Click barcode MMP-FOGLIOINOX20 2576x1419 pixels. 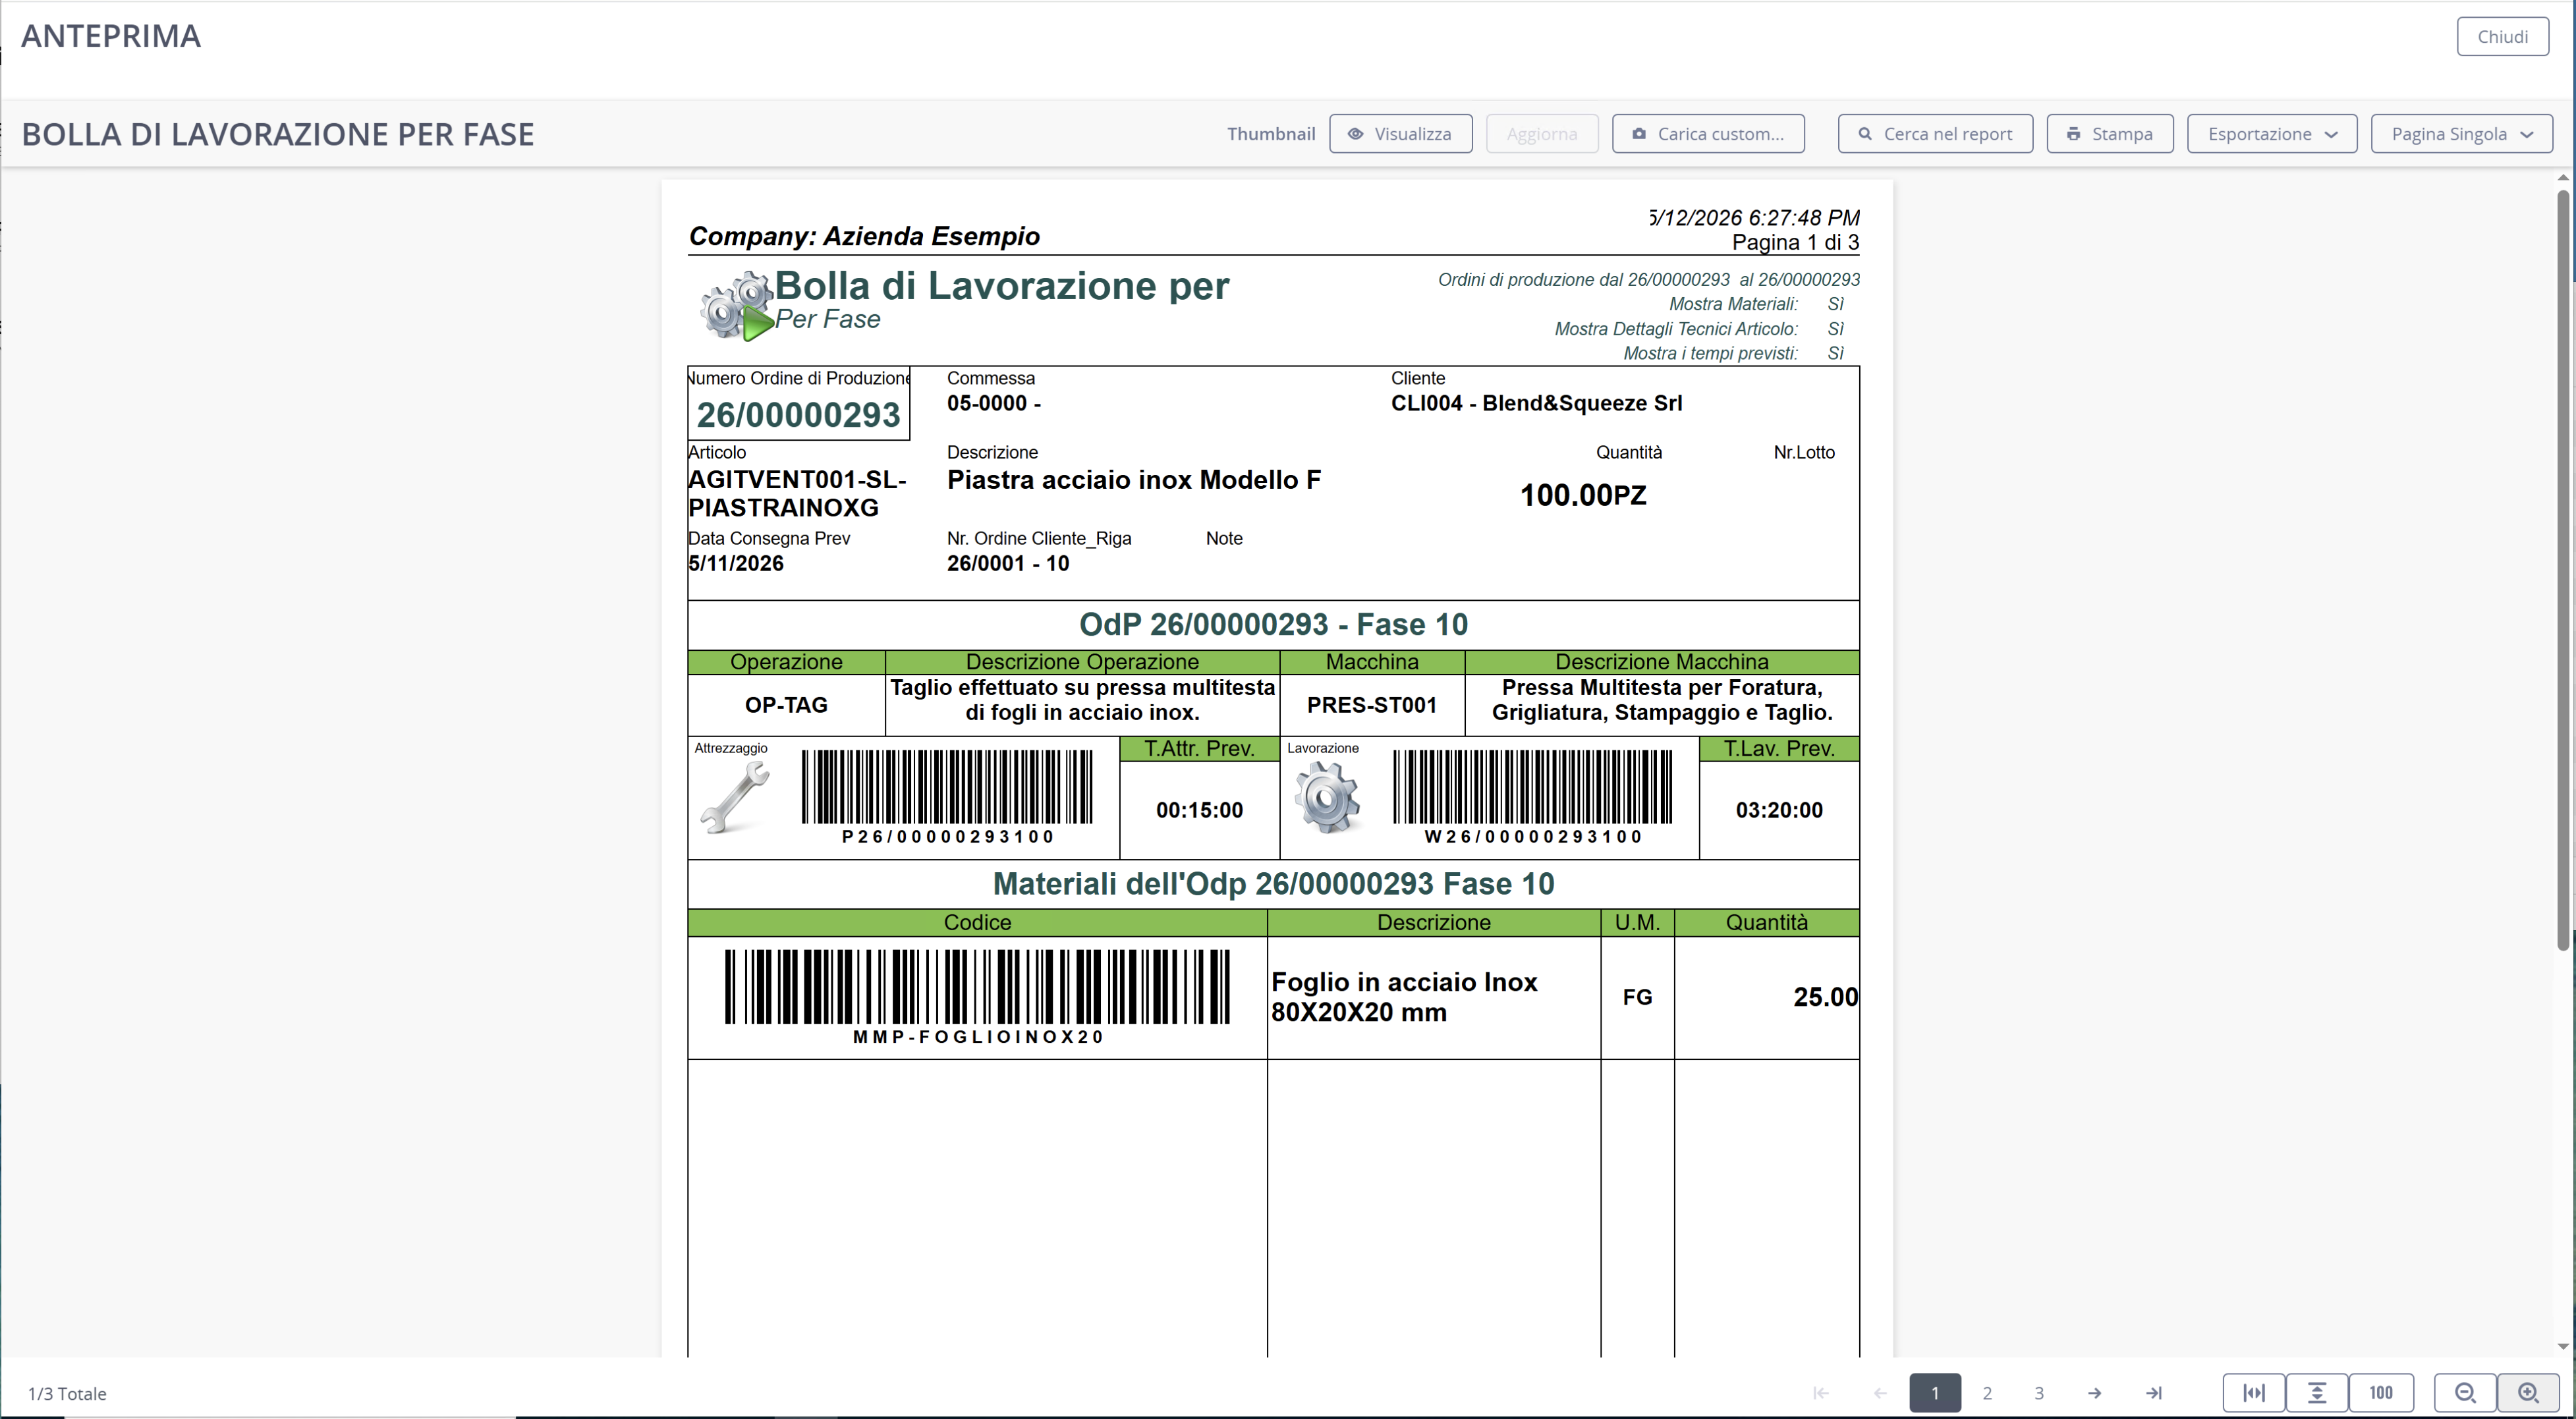pos(978,997)
